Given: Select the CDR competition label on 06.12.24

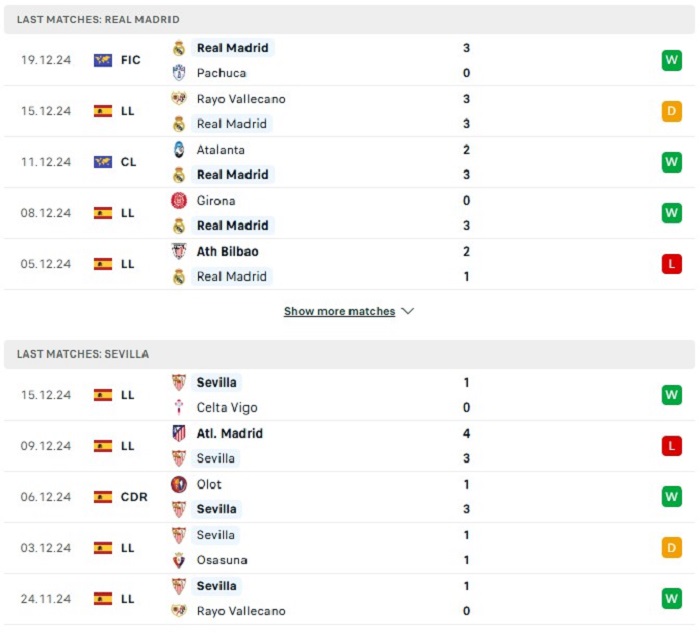Looking at the screenshot, I should (x=134, y=497).
